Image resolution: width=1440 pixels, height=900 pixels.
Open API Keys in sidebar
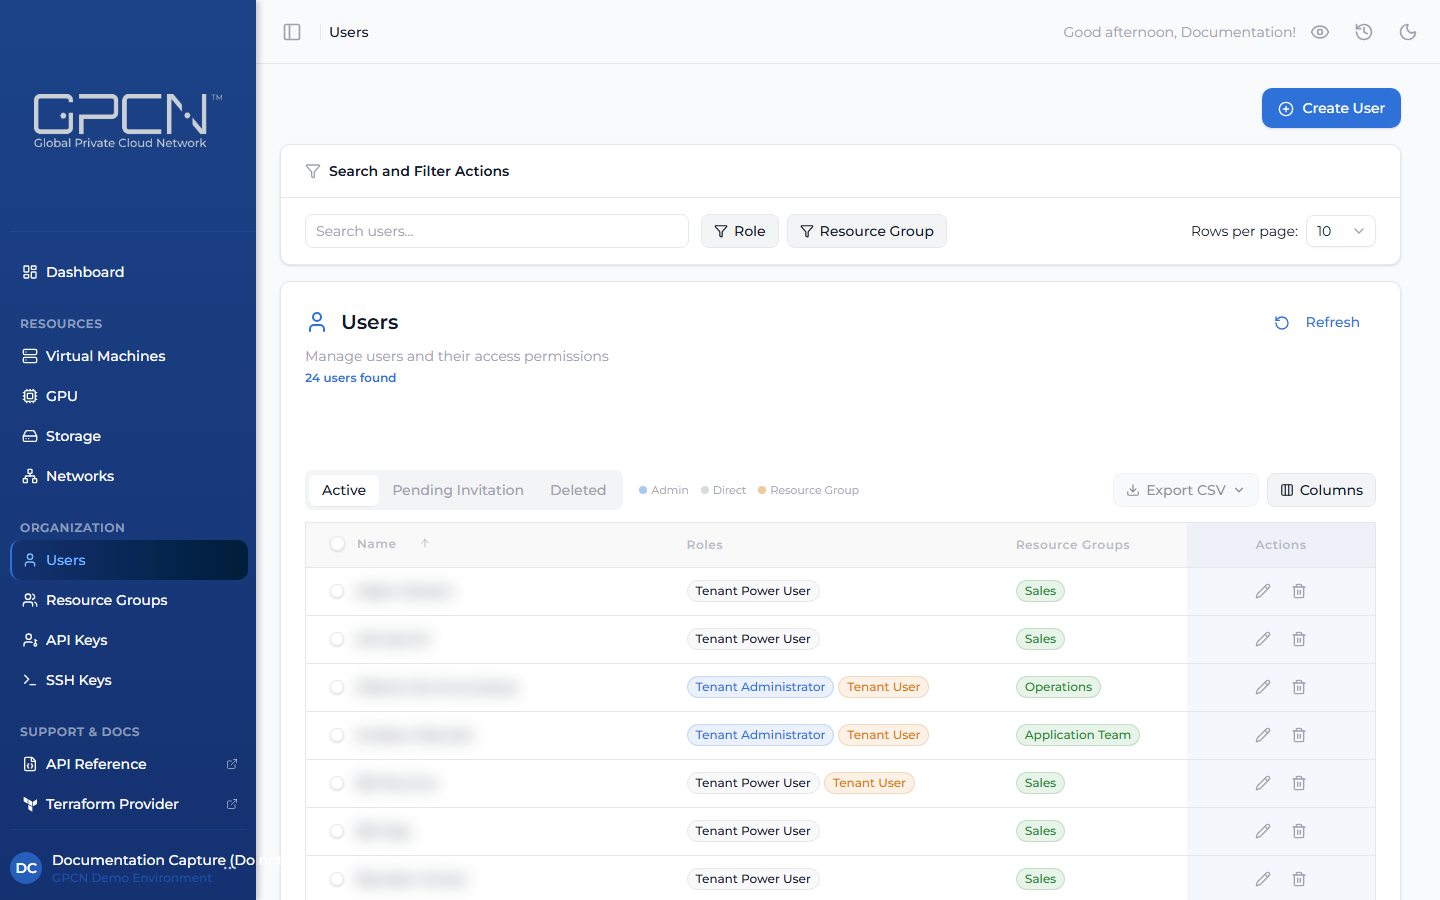point(129,640)
